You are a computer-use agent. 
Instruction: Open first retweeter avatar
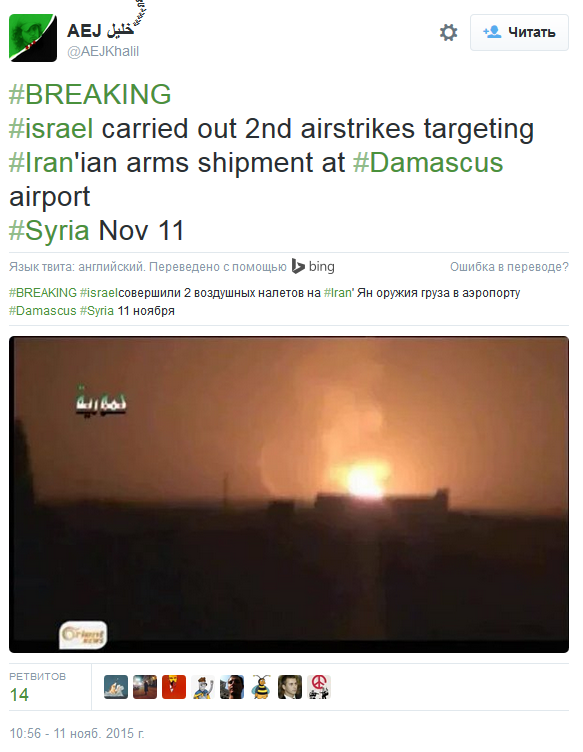(x=116, y=687)
